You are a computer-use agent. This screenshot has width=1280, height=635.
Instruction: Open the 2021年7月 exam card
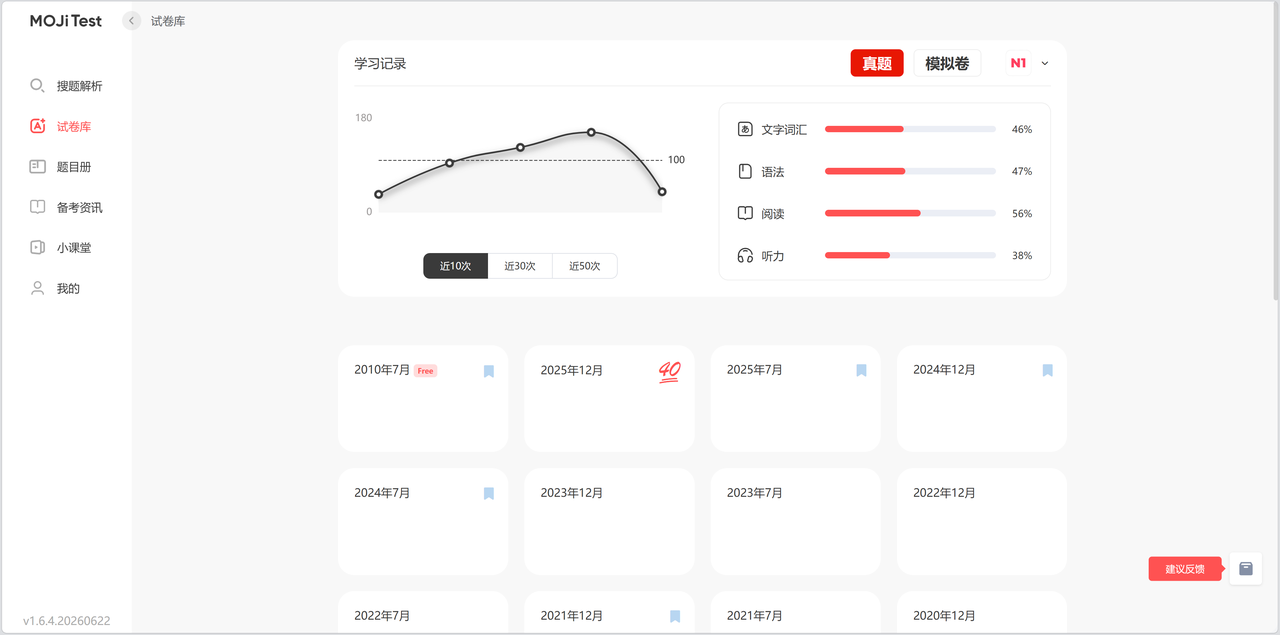coord(795,613)
